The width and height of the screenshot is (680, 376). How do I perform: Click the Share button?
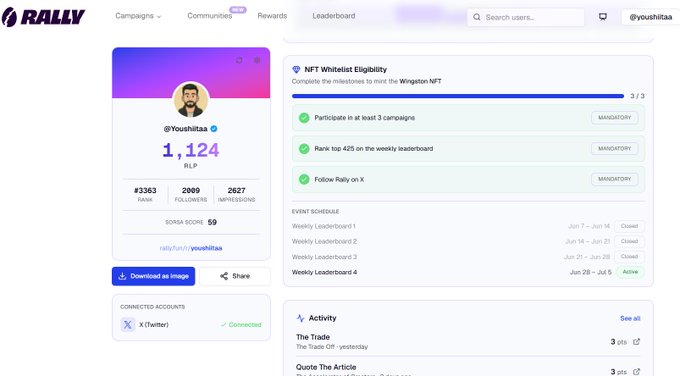pyautogui.click(x=235, y=276)
